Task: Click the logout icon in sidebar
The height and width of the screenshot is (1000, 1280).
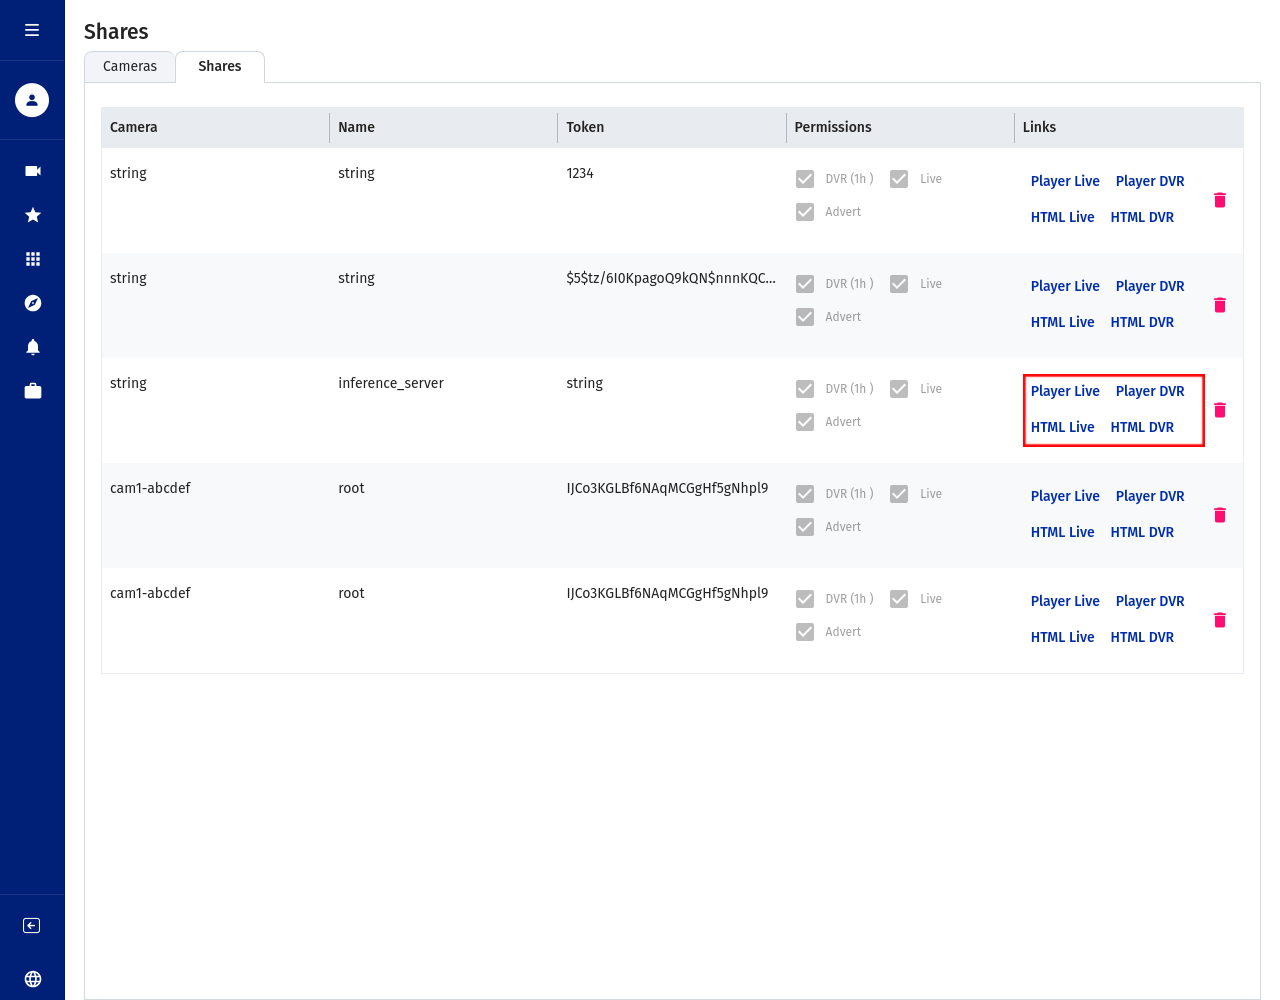Action: [32, 926]
